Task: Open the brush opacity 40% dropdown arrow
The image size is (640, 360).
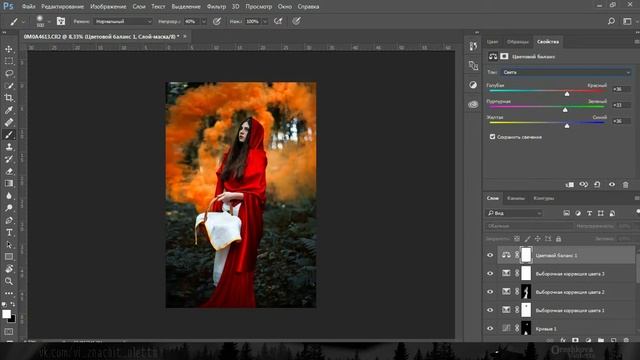Action: click(x=204, y=21)
